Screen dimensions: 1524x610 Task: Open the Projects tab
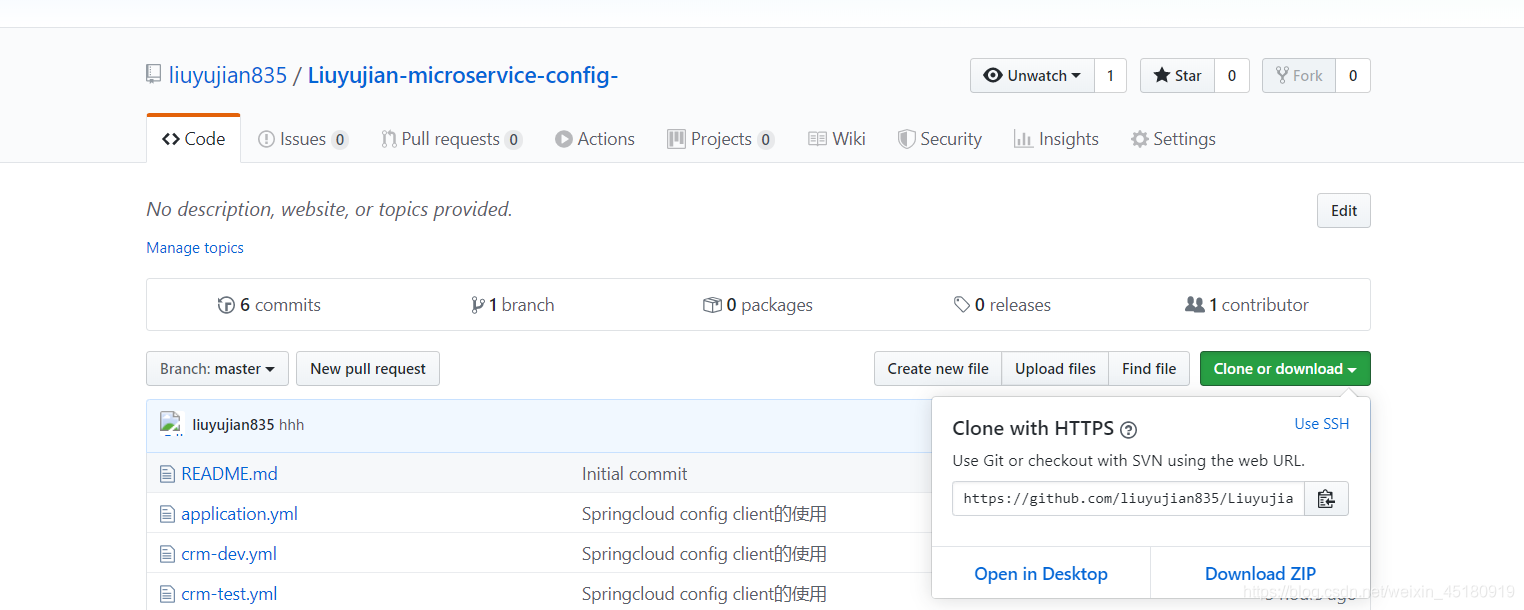pyautogui.click(x=720, y=139)
